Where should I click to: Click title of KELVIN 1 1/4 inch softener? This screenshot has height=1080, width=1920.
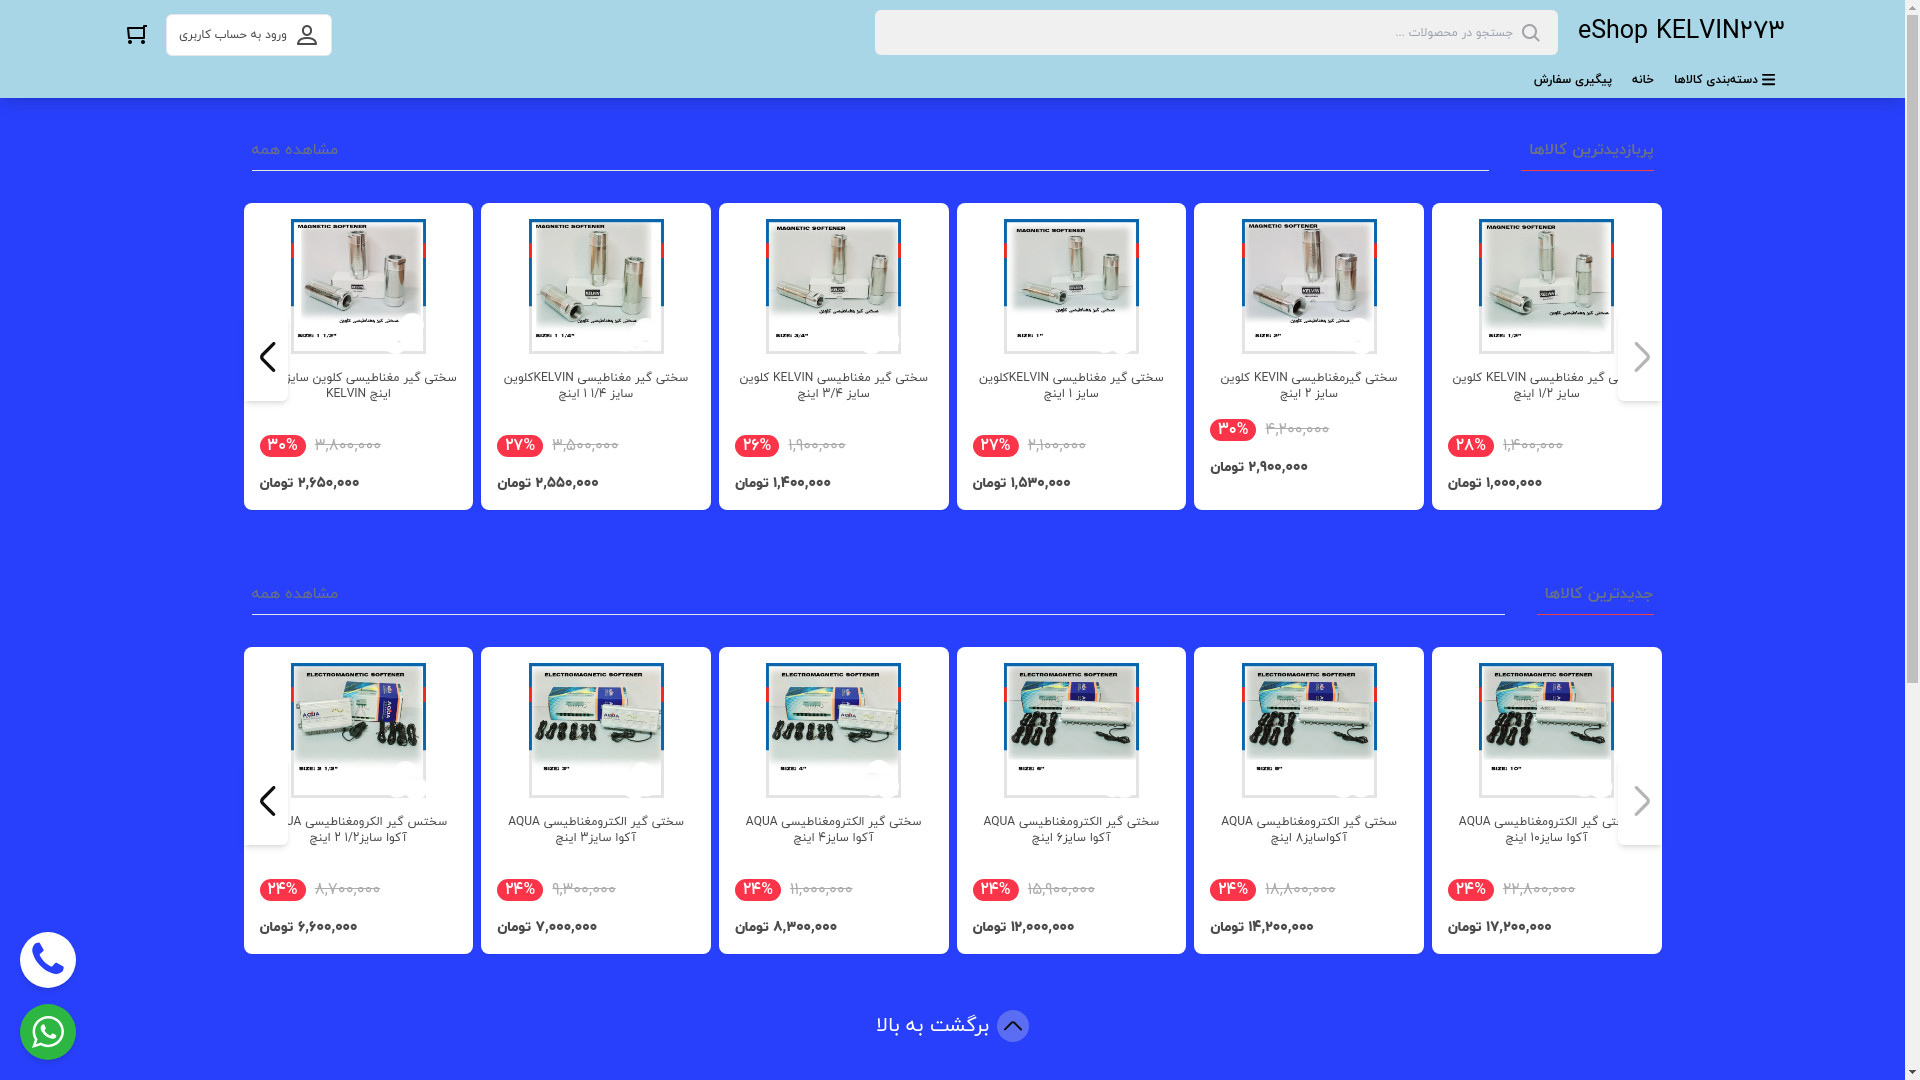596,386
